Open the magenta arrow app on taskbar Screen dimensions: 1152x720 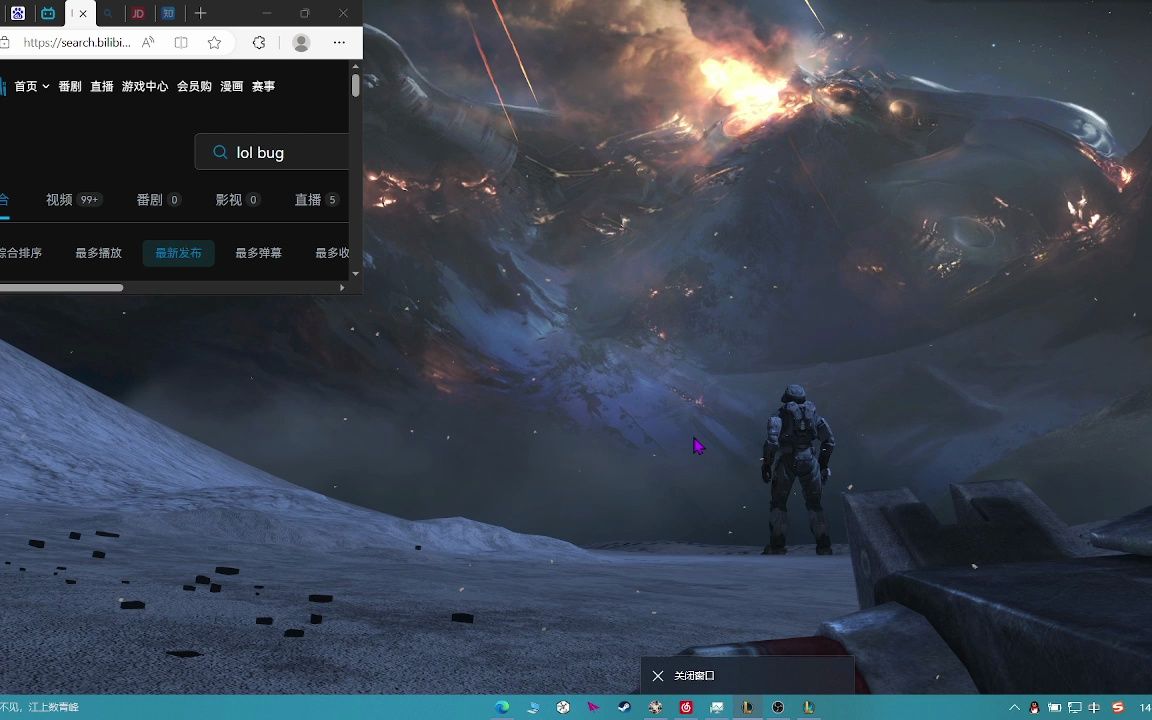tap(594, 707)
